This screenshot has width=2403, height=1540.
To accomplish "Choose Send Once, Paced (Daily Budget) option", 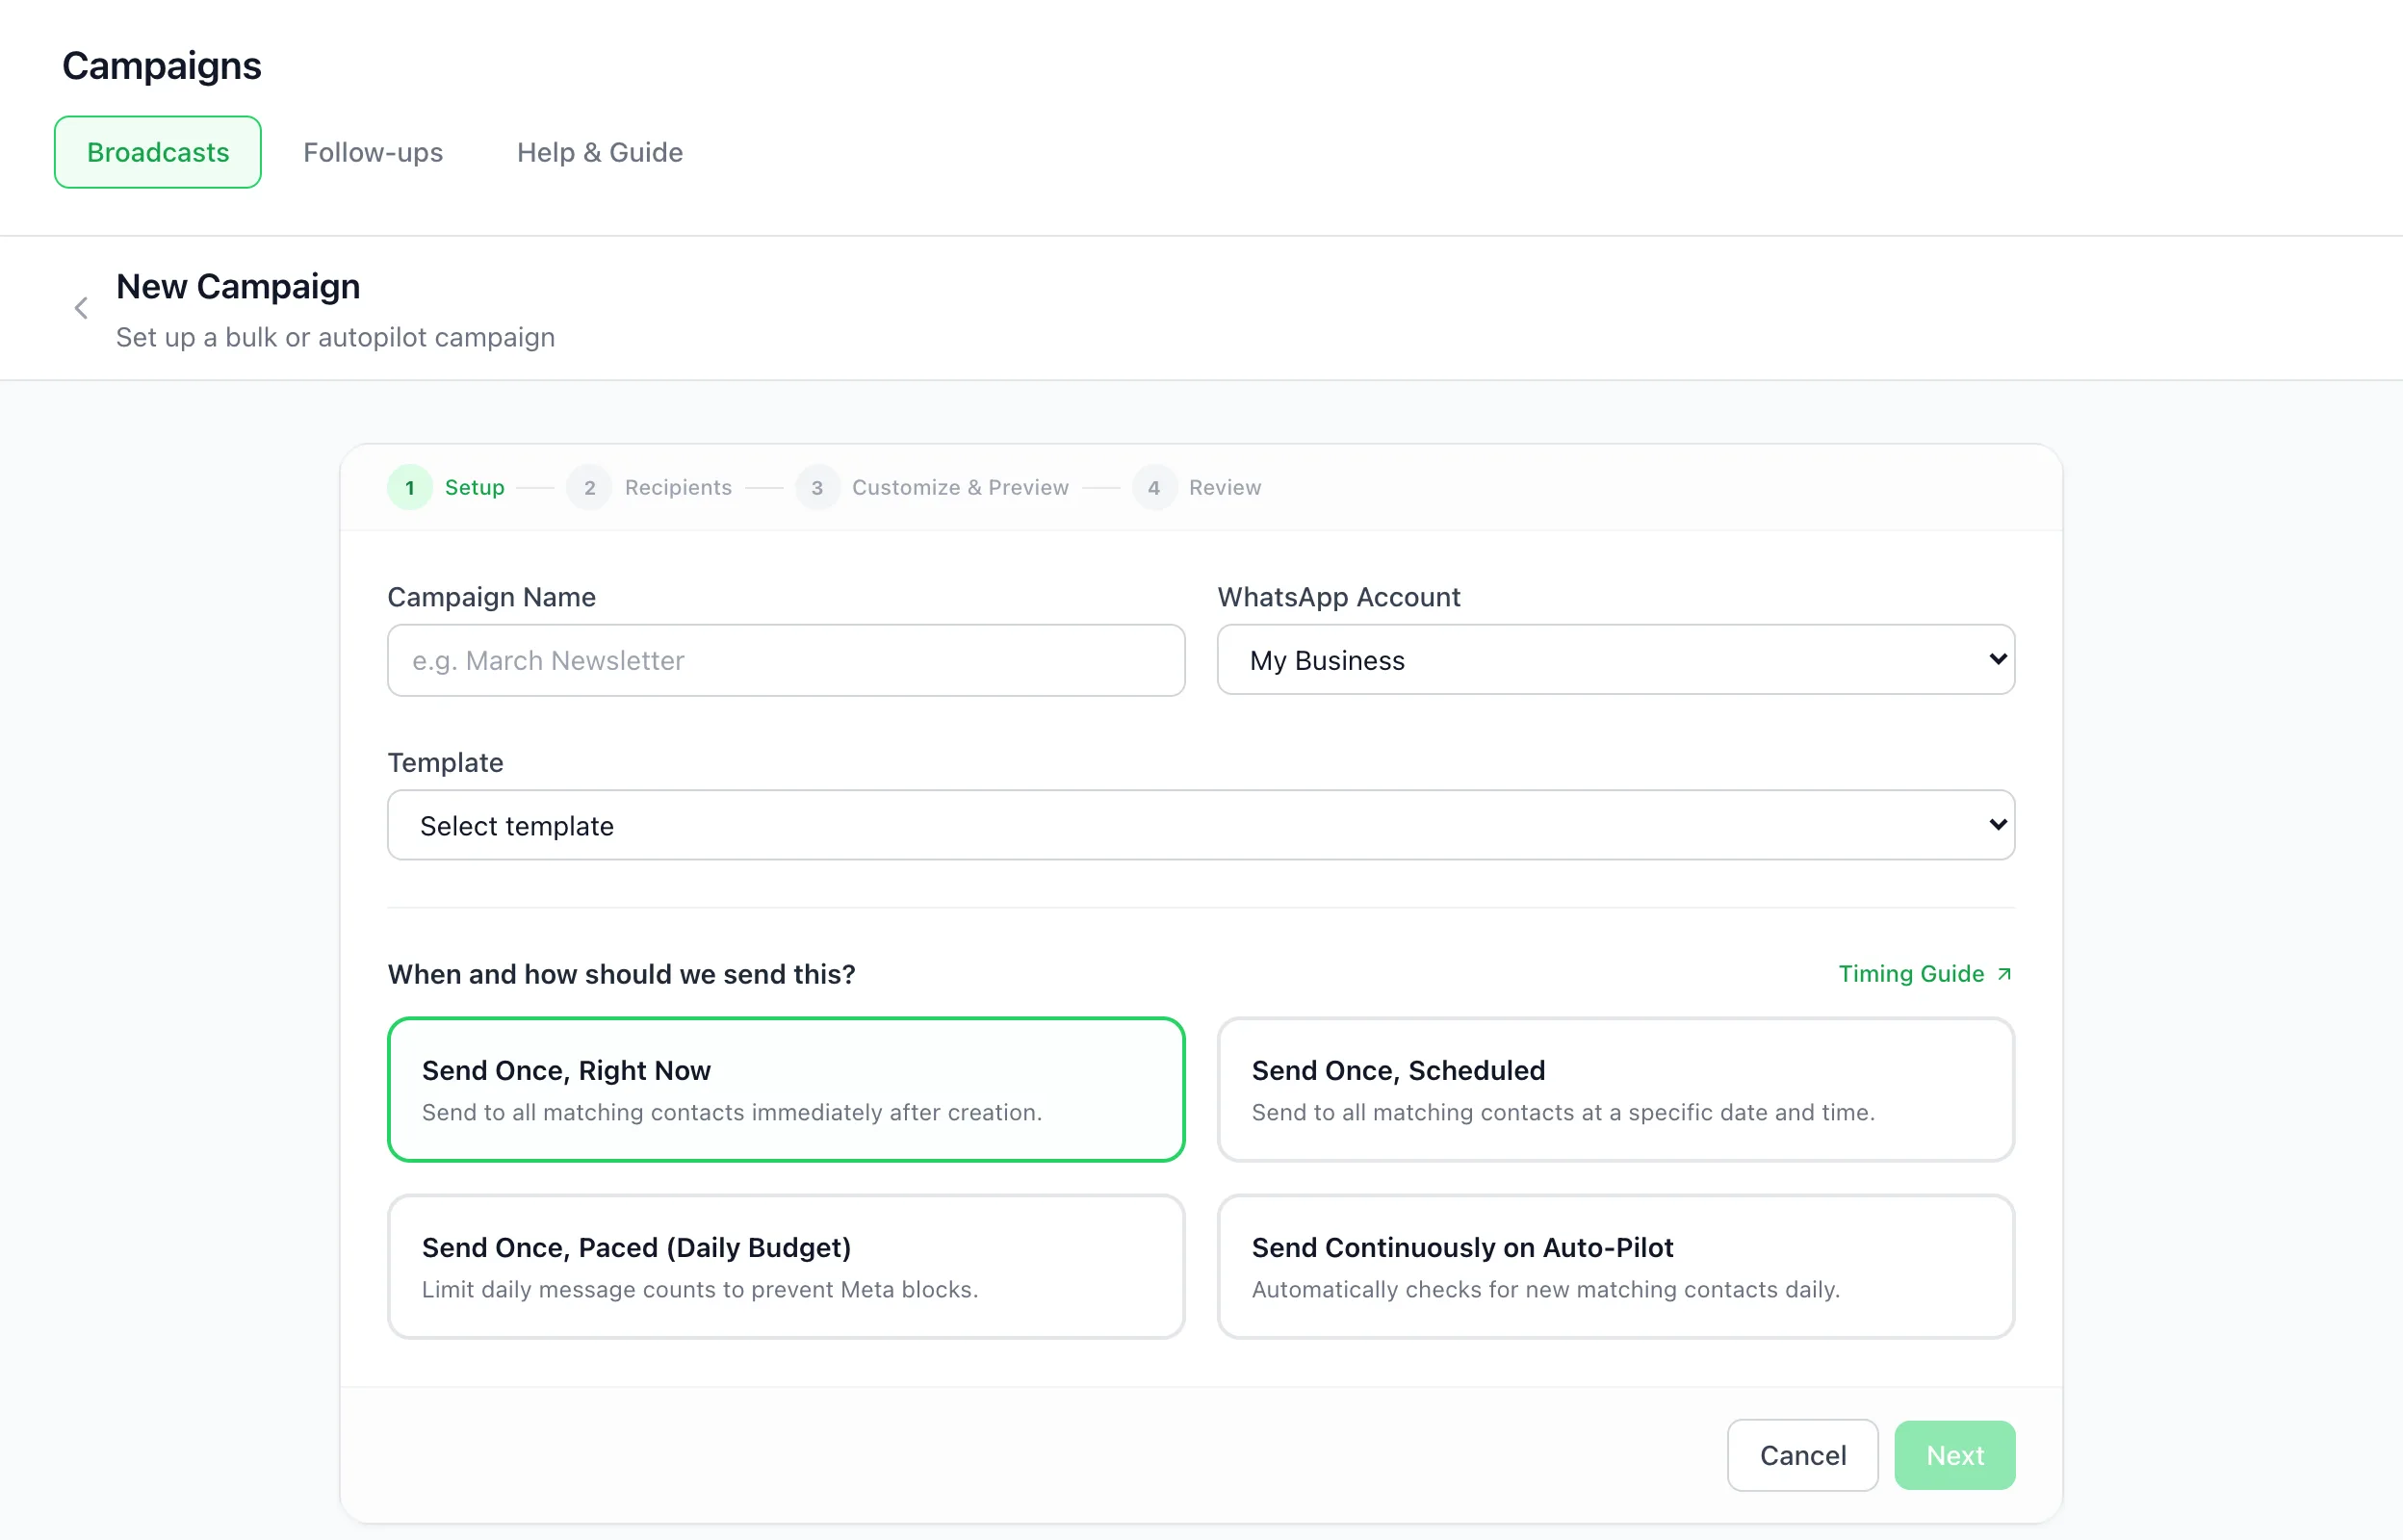I will tap(786, 1267).
